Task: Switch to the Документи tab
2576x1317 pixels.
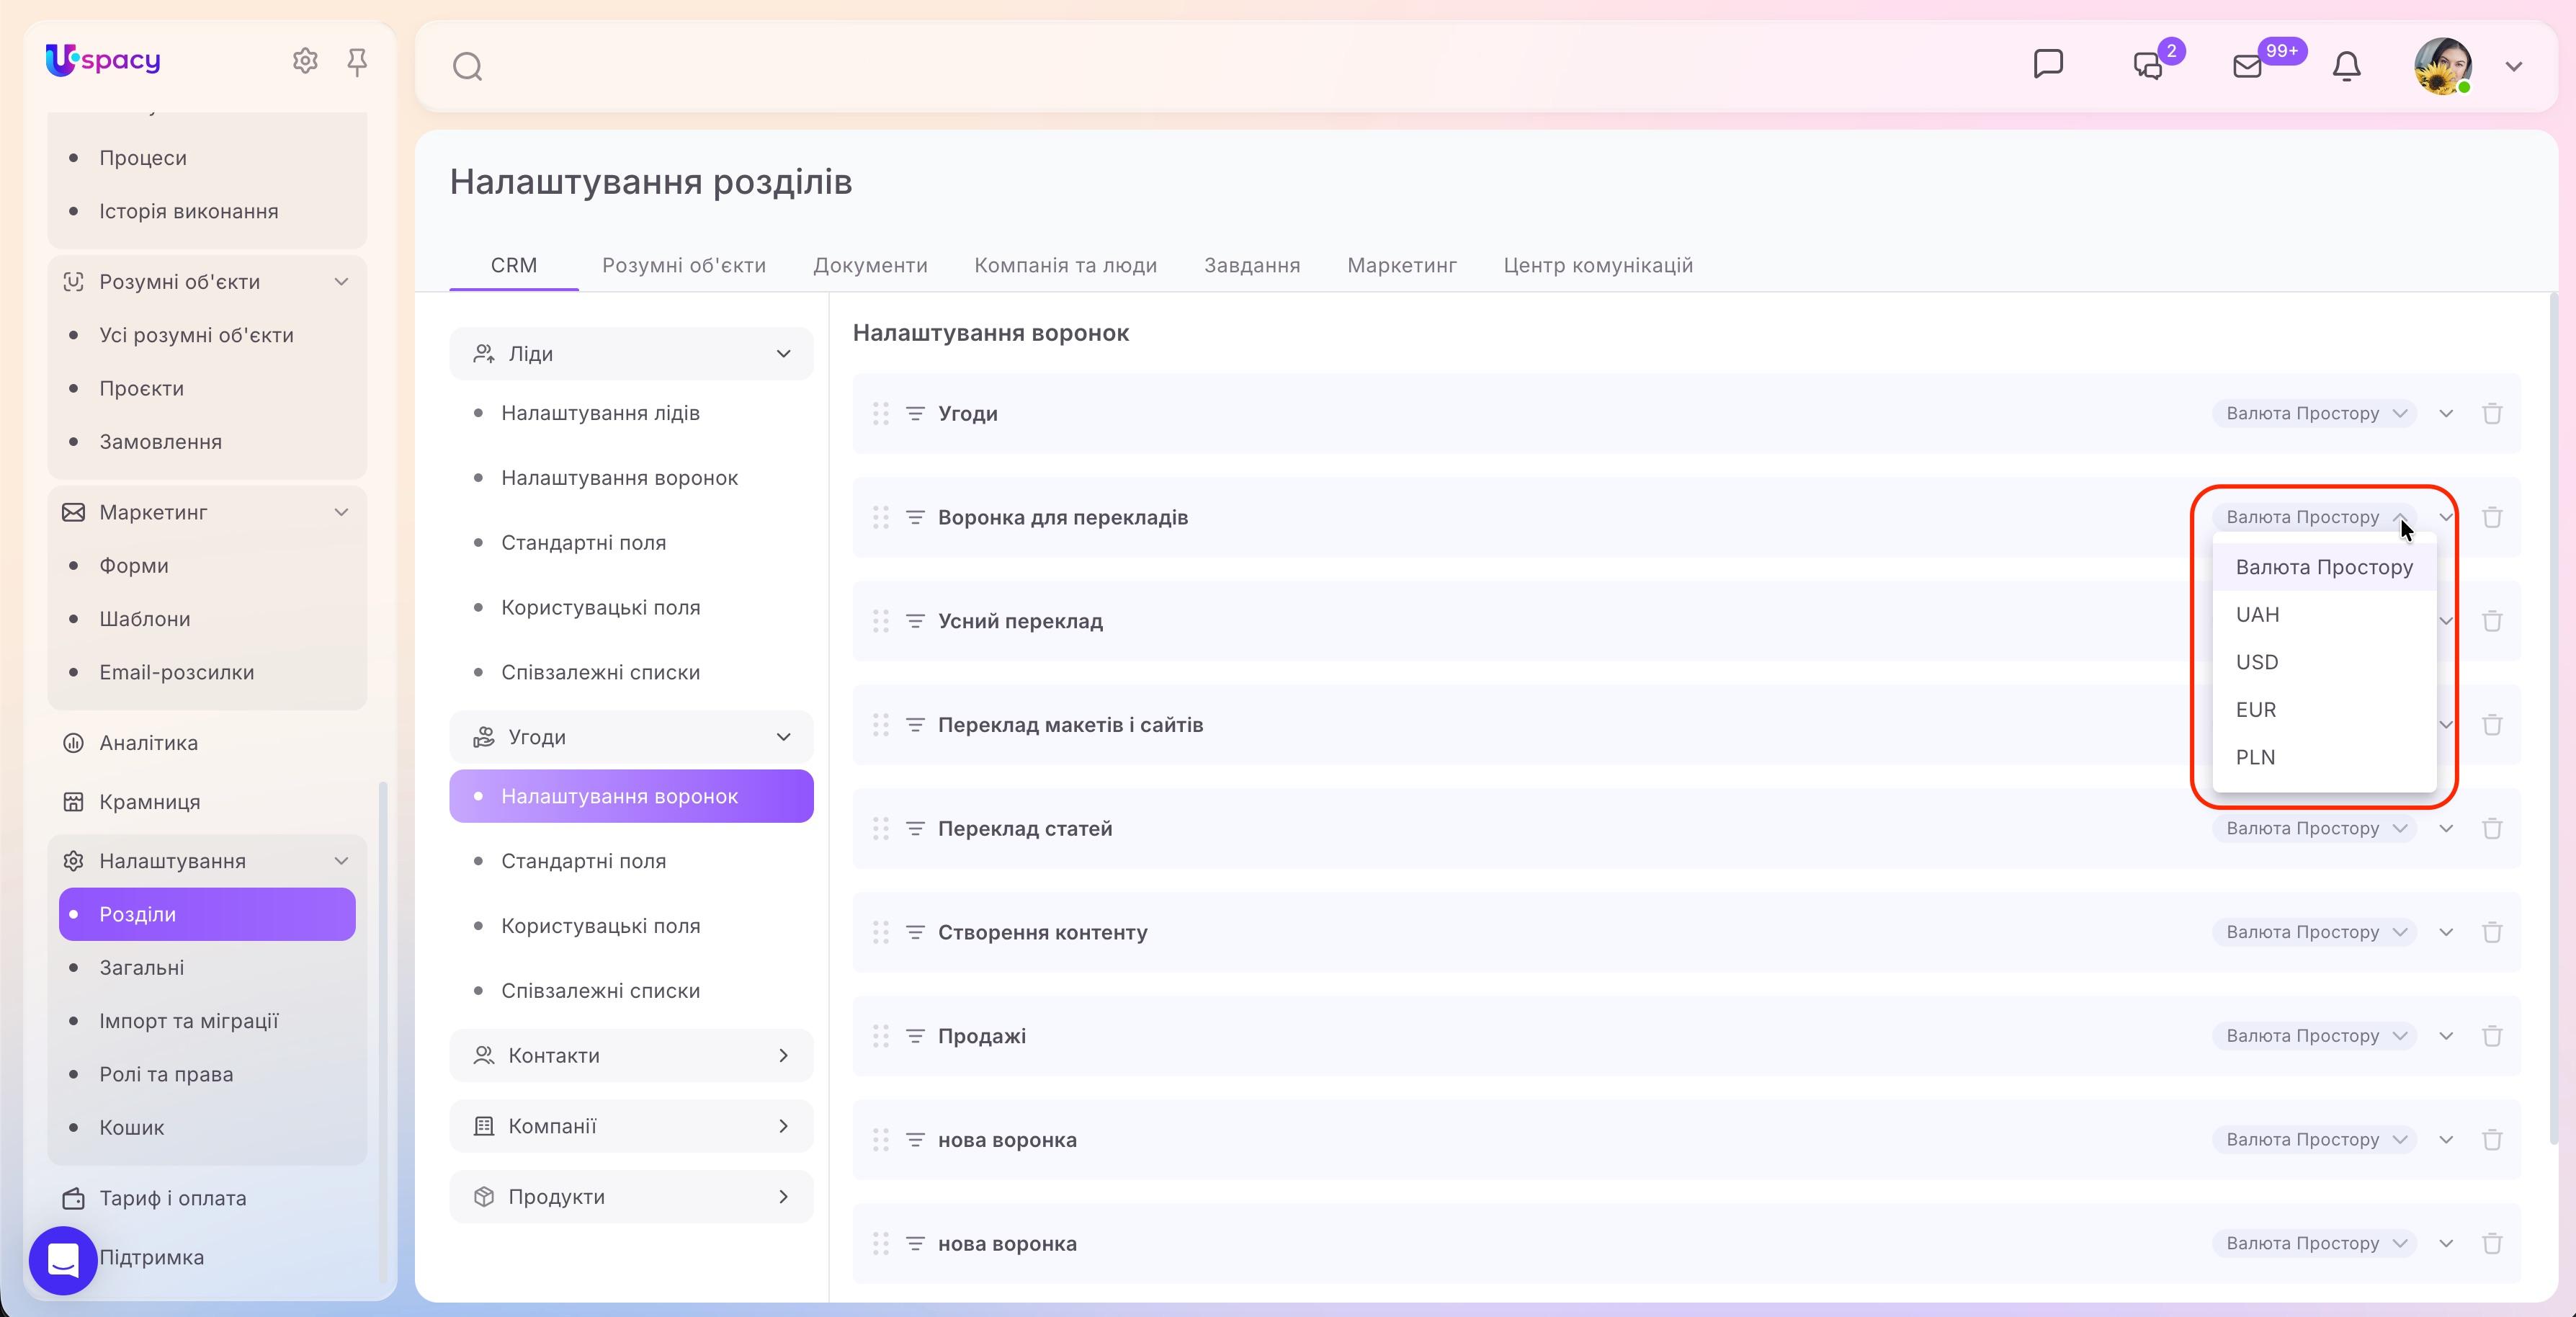Action: tap(870, 265)
